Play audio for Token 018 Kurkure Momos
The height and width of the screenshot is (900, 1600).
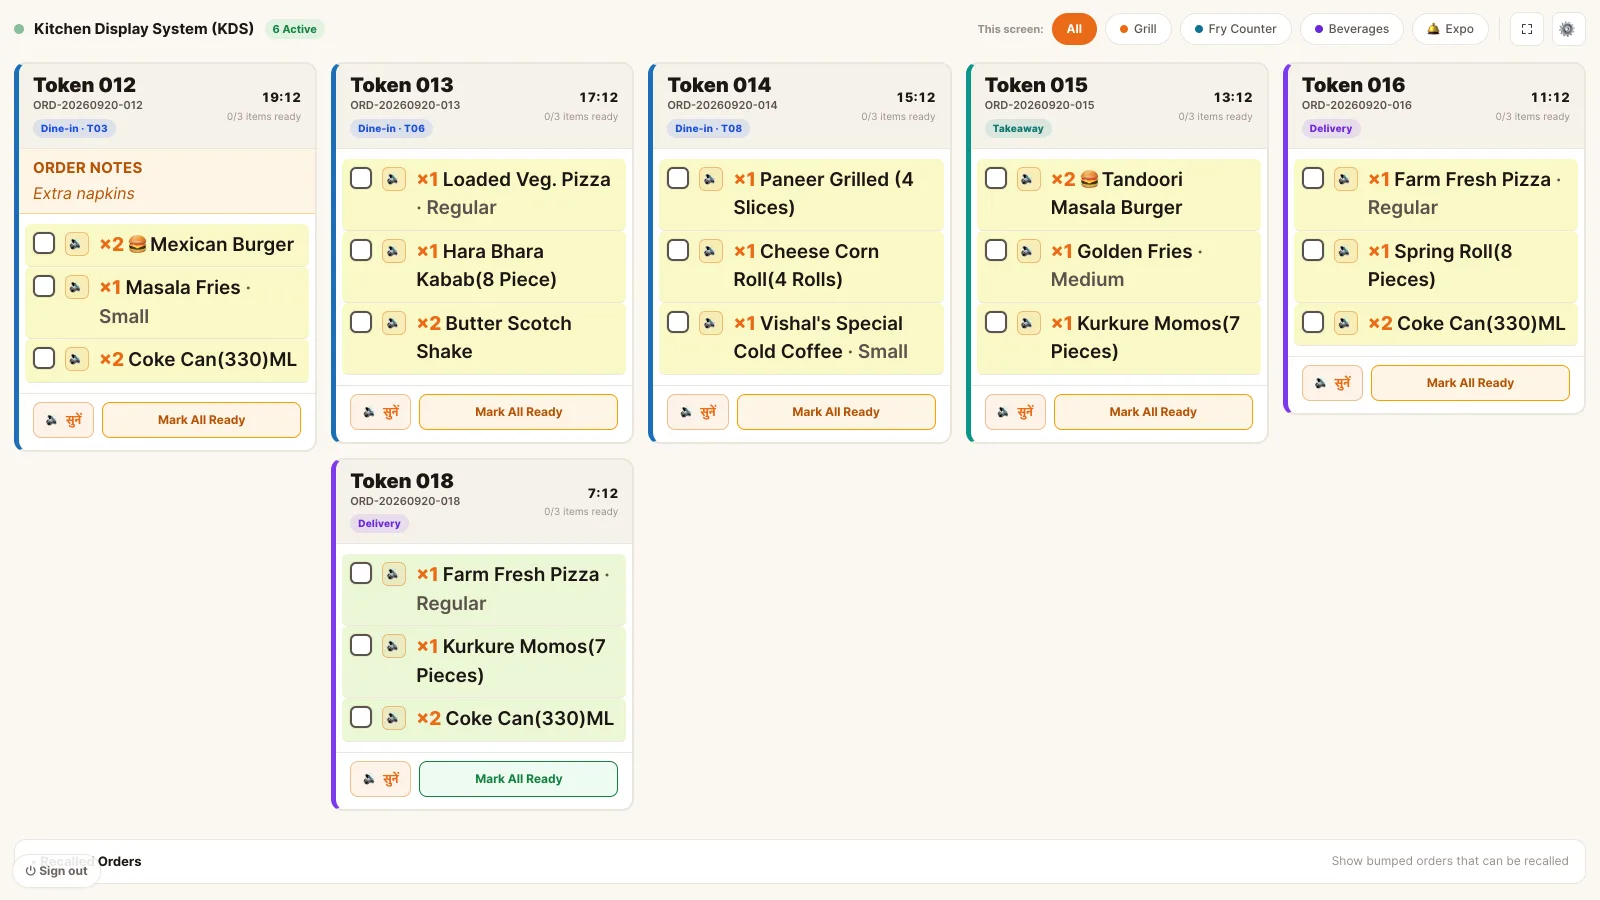393,646
